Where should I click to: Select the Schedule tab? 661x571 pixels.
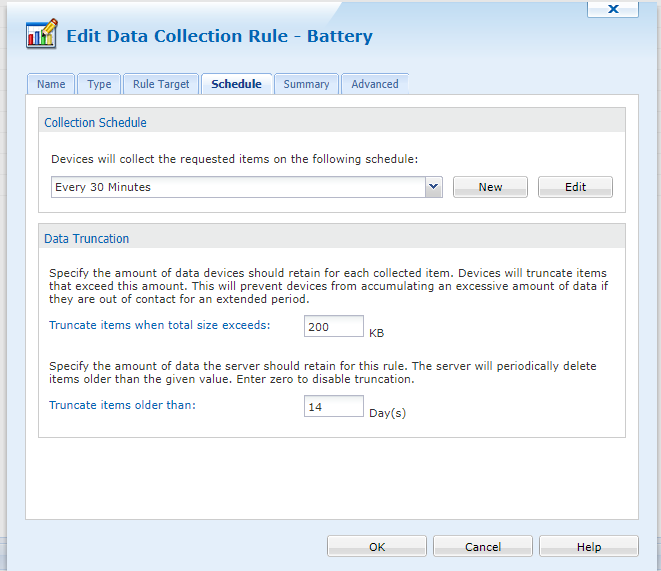tap(236, 84)
